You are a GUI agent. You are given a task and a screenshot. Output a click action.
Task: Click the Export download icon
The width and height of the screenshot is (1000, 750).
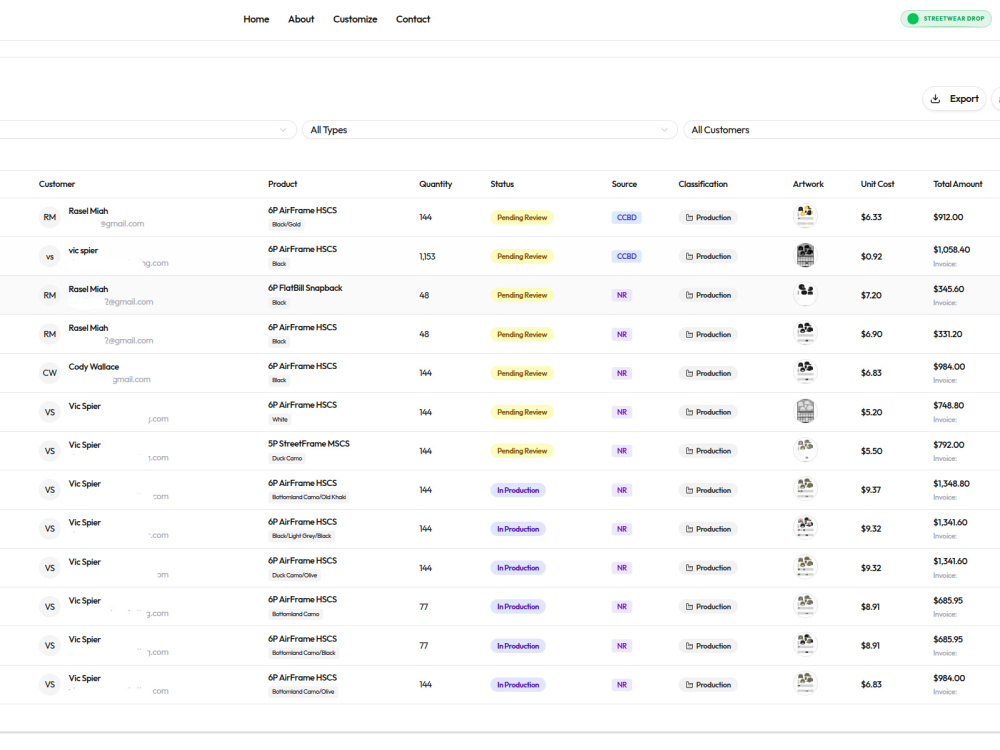tap(935, 99)
